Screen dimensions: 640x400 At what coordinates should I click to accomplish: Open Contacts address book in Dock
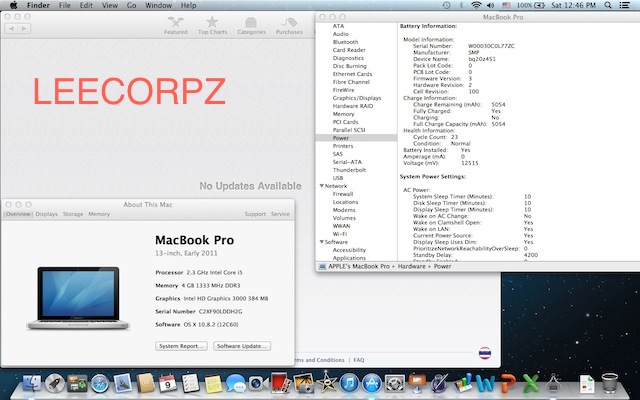[x=145, y=384]
